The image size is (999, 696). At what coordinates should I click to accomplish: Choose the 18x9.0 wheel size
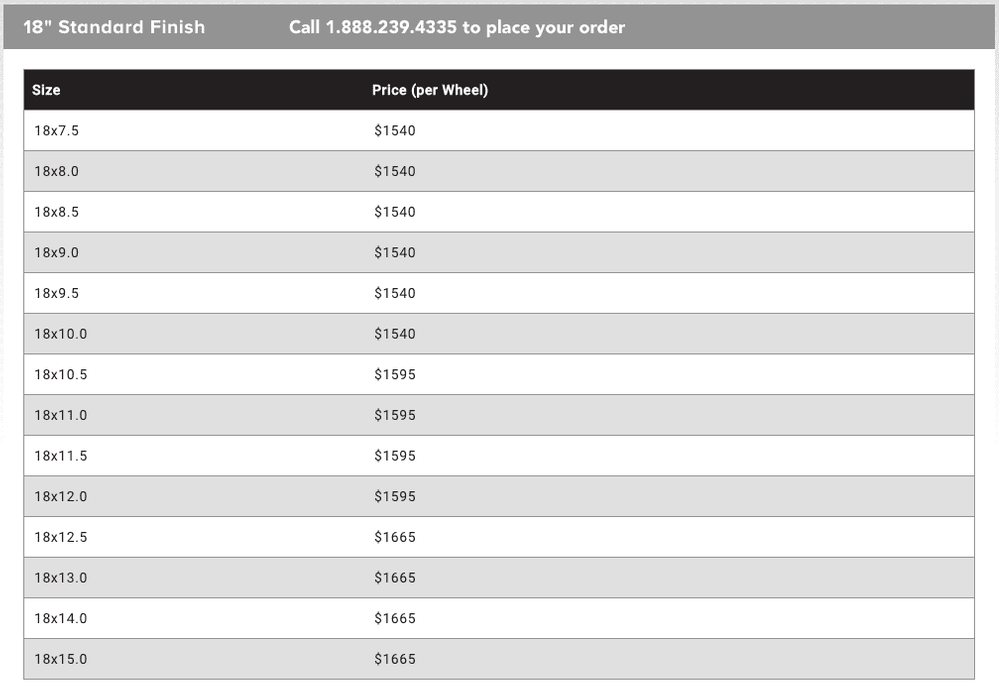click(x=56, y=253)
